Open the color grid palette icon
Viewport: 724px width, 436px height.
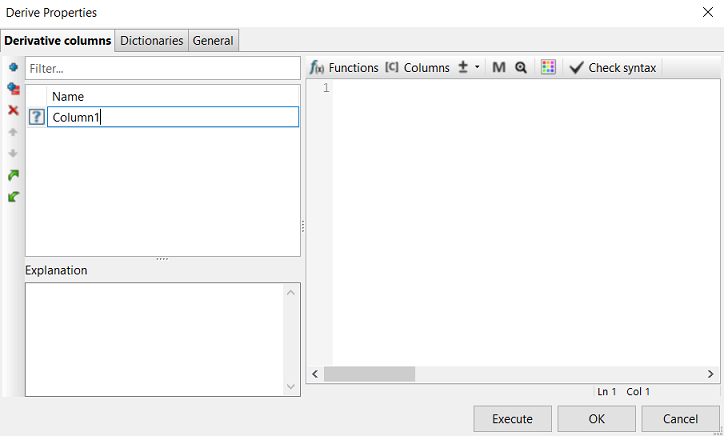[x=548, y=68]
